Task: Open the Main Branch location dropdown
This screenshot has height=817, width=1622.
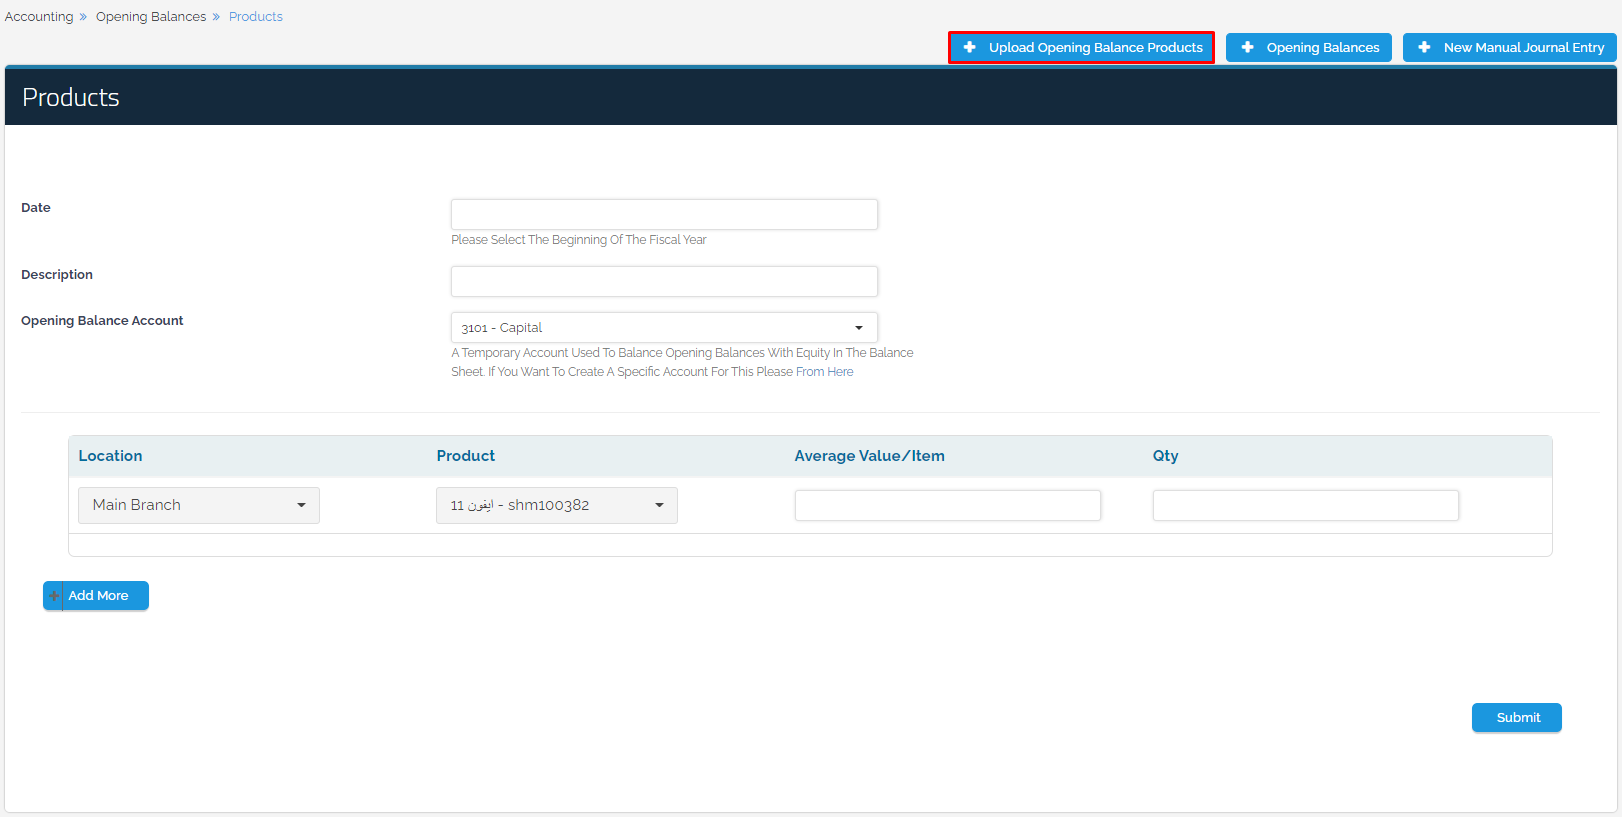Action: pyautogui.click(x=199, y=505)
